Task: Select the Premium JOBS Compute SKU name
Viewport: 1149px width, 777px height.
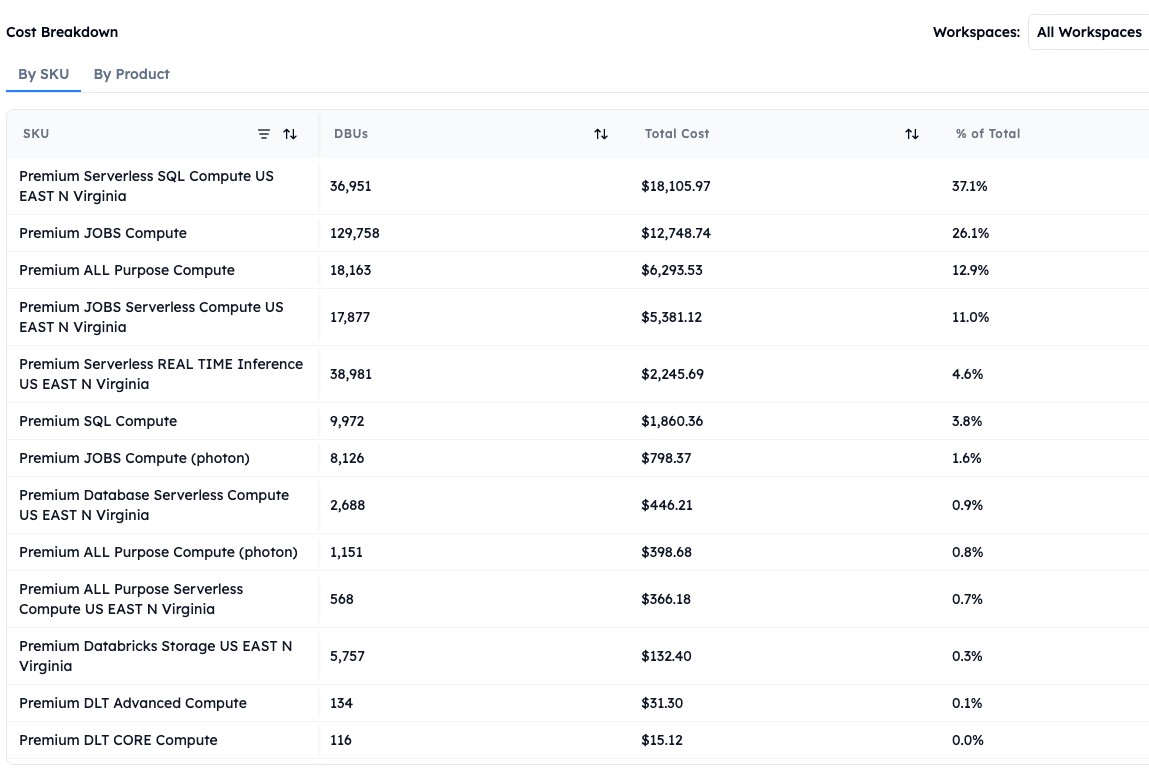Action: 103,233
